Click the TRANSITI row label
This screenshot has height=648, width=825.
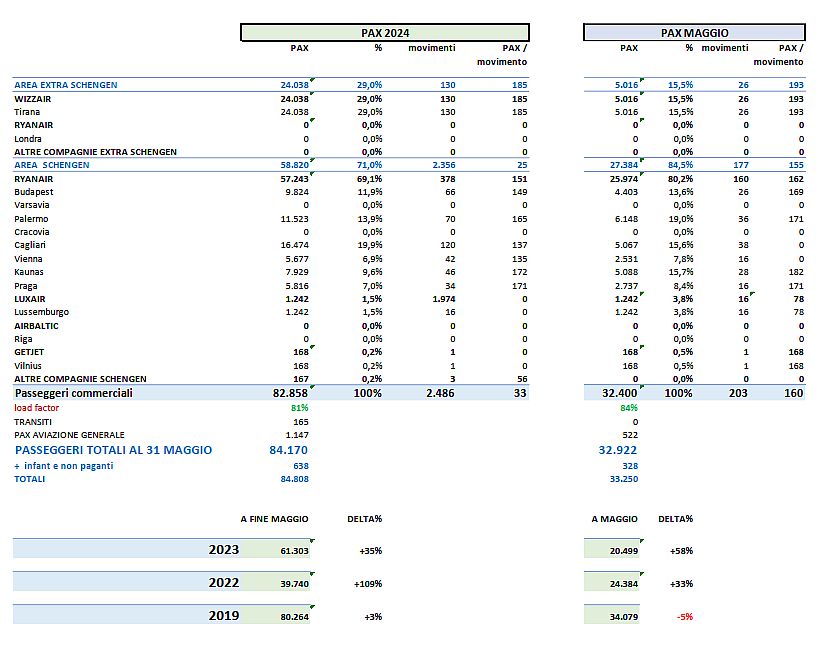coord(33,422)
